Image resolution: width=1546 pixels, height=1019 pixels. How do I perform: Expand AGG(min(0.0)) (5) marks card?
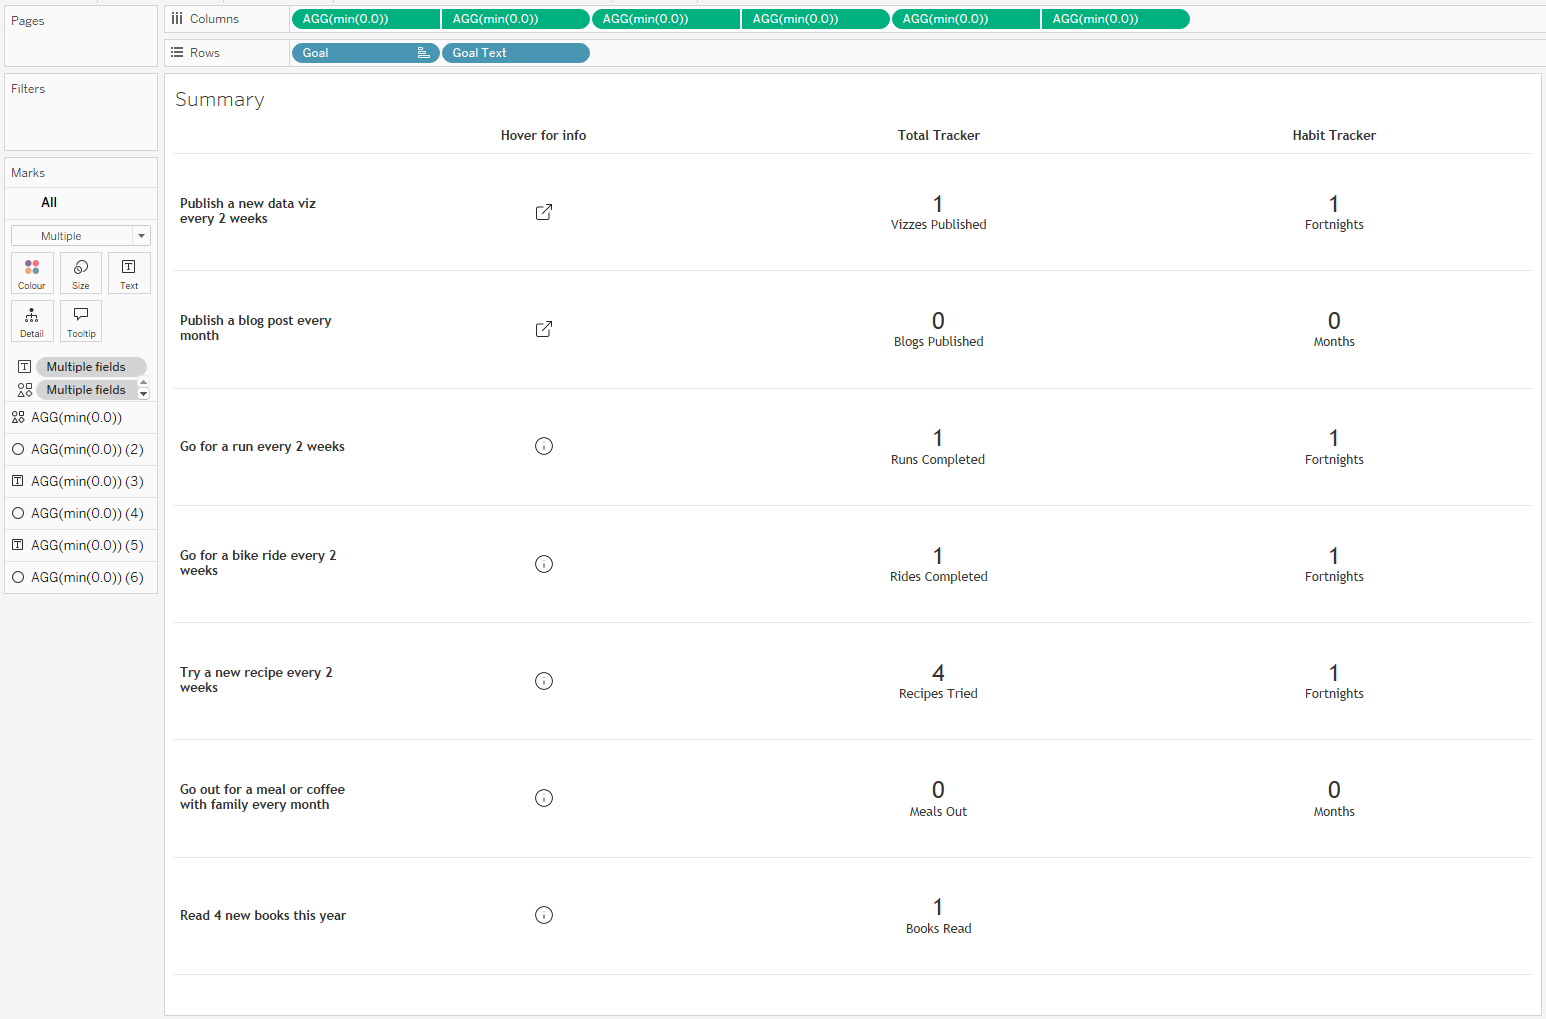coord(81,545)
